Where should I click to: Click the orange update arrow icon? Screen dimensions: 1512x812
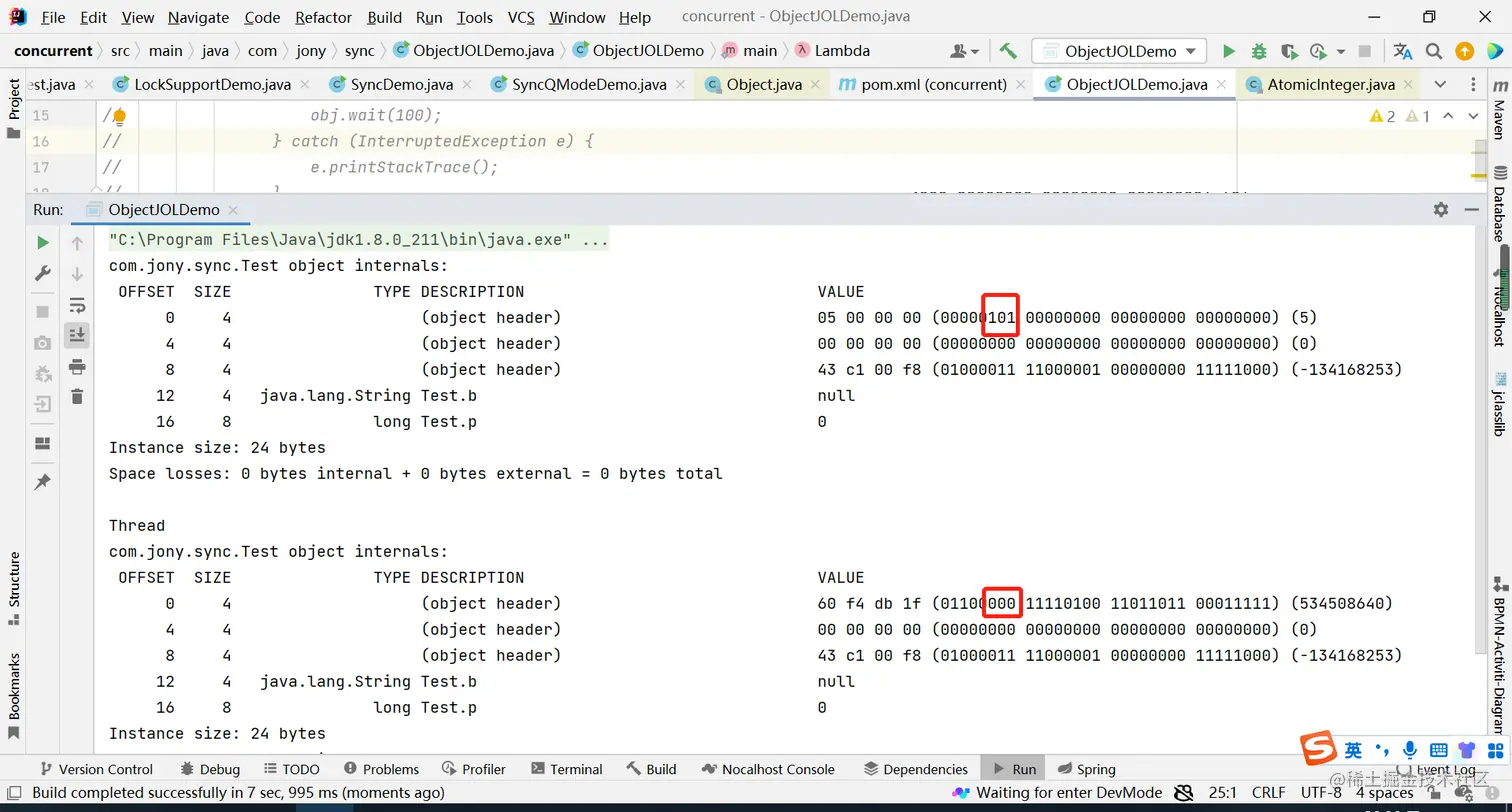[1464, 51]
